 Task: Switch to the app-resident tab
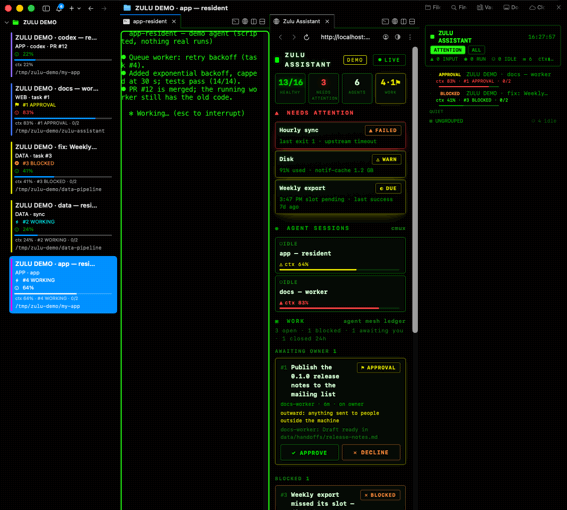(150, 21)
